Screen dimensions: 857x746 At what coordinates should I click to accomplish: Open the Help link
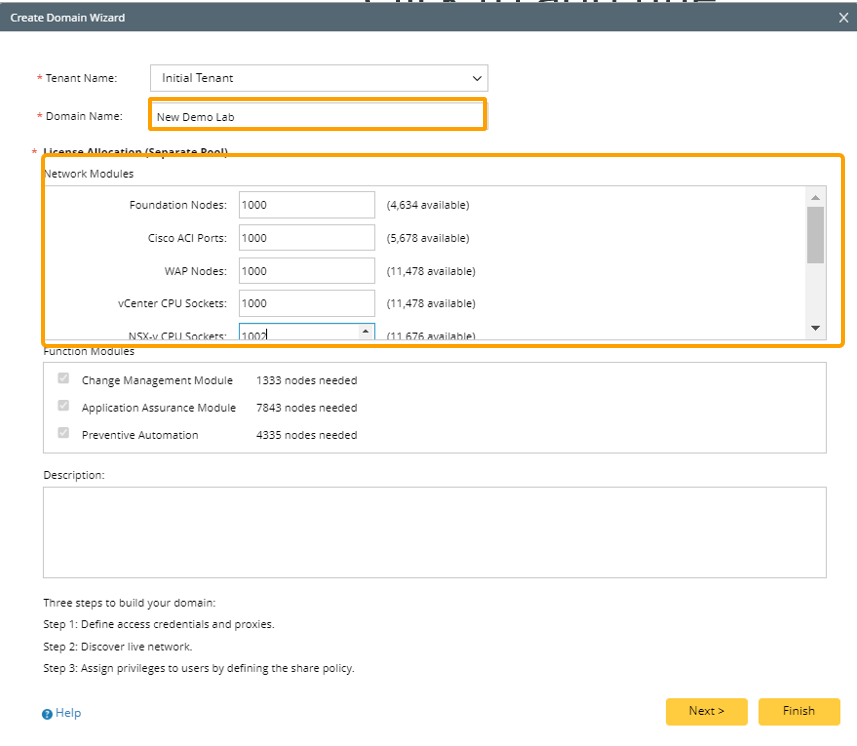[x=68, y=713]
